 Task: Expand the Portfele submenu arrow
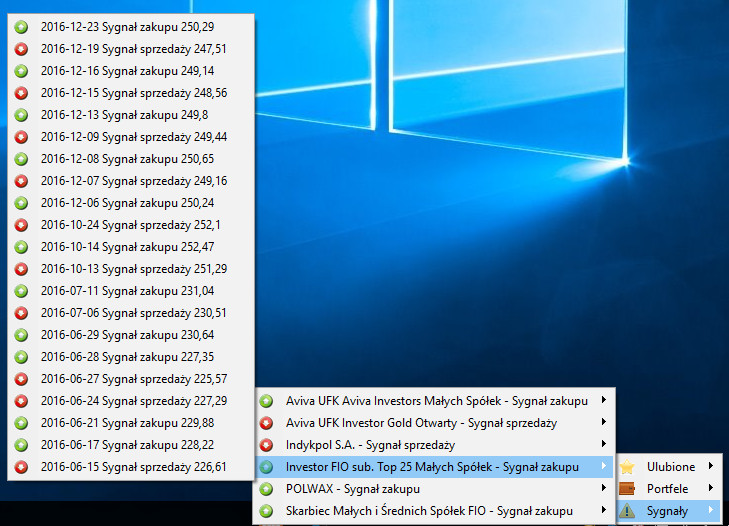click(711, 489)
